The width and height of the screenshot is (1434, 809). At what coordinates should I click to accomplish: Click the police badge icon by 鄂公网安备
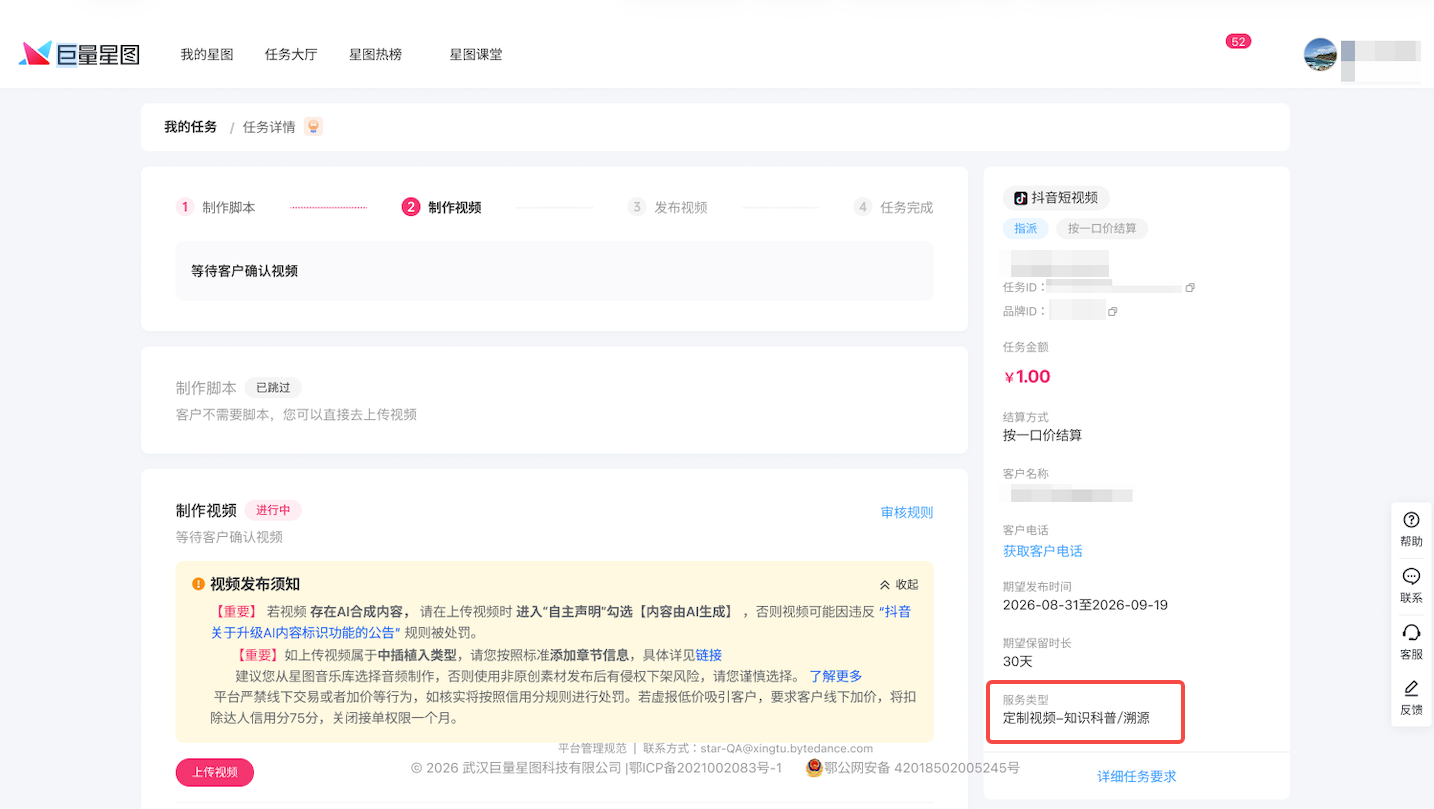pos(814,768)
